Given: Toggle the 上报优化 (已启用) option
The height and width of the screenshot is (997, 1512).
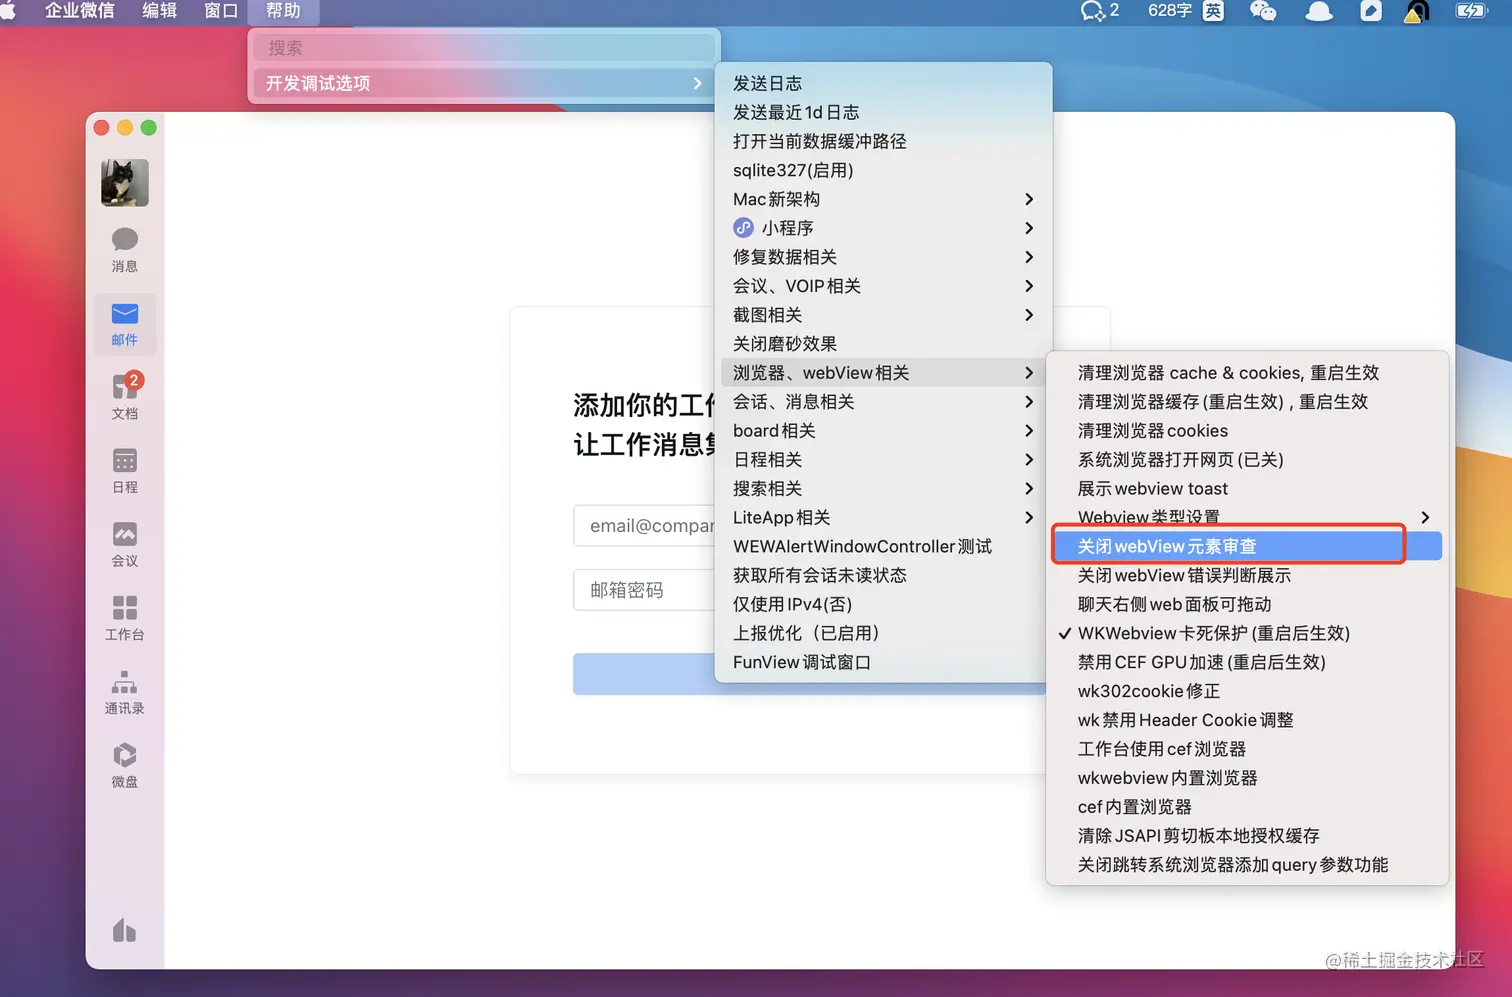Looking at the screenshot, I should coord(806,633).
